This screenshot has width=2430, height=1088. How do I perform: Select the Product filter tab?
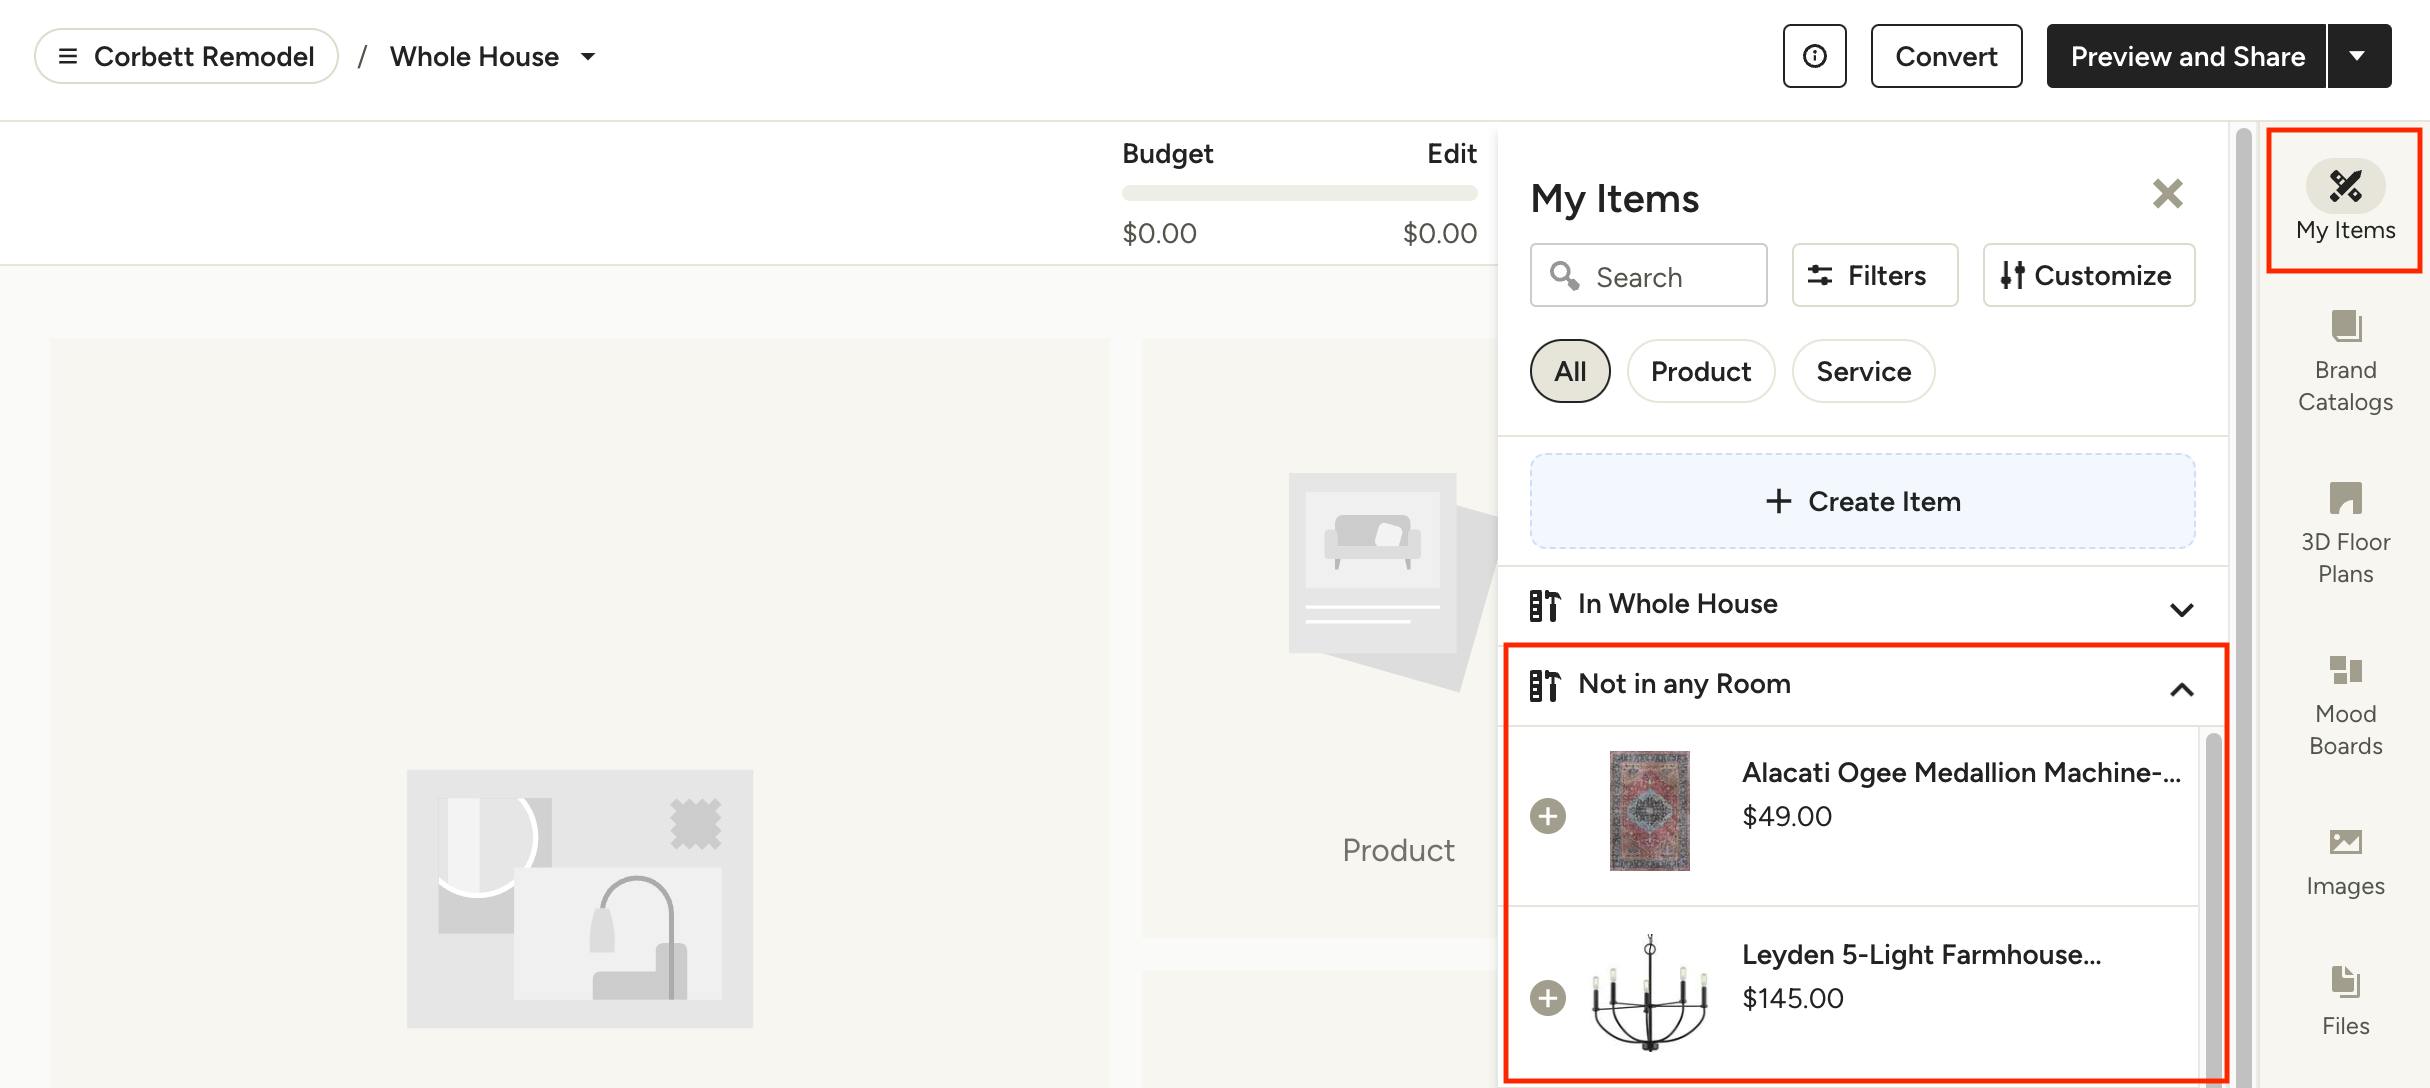1700,371
